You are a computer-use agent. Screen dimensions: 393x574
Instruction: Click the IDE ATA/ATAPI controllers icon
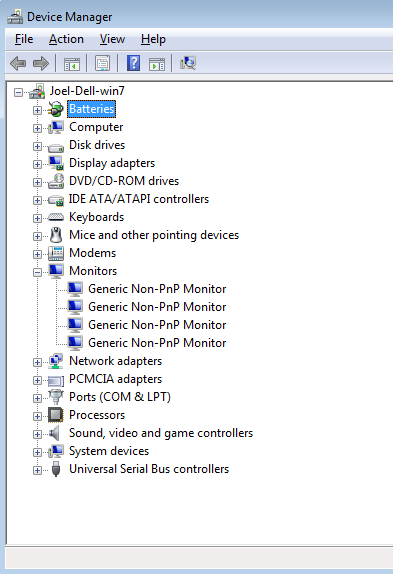tap(56, 200)
